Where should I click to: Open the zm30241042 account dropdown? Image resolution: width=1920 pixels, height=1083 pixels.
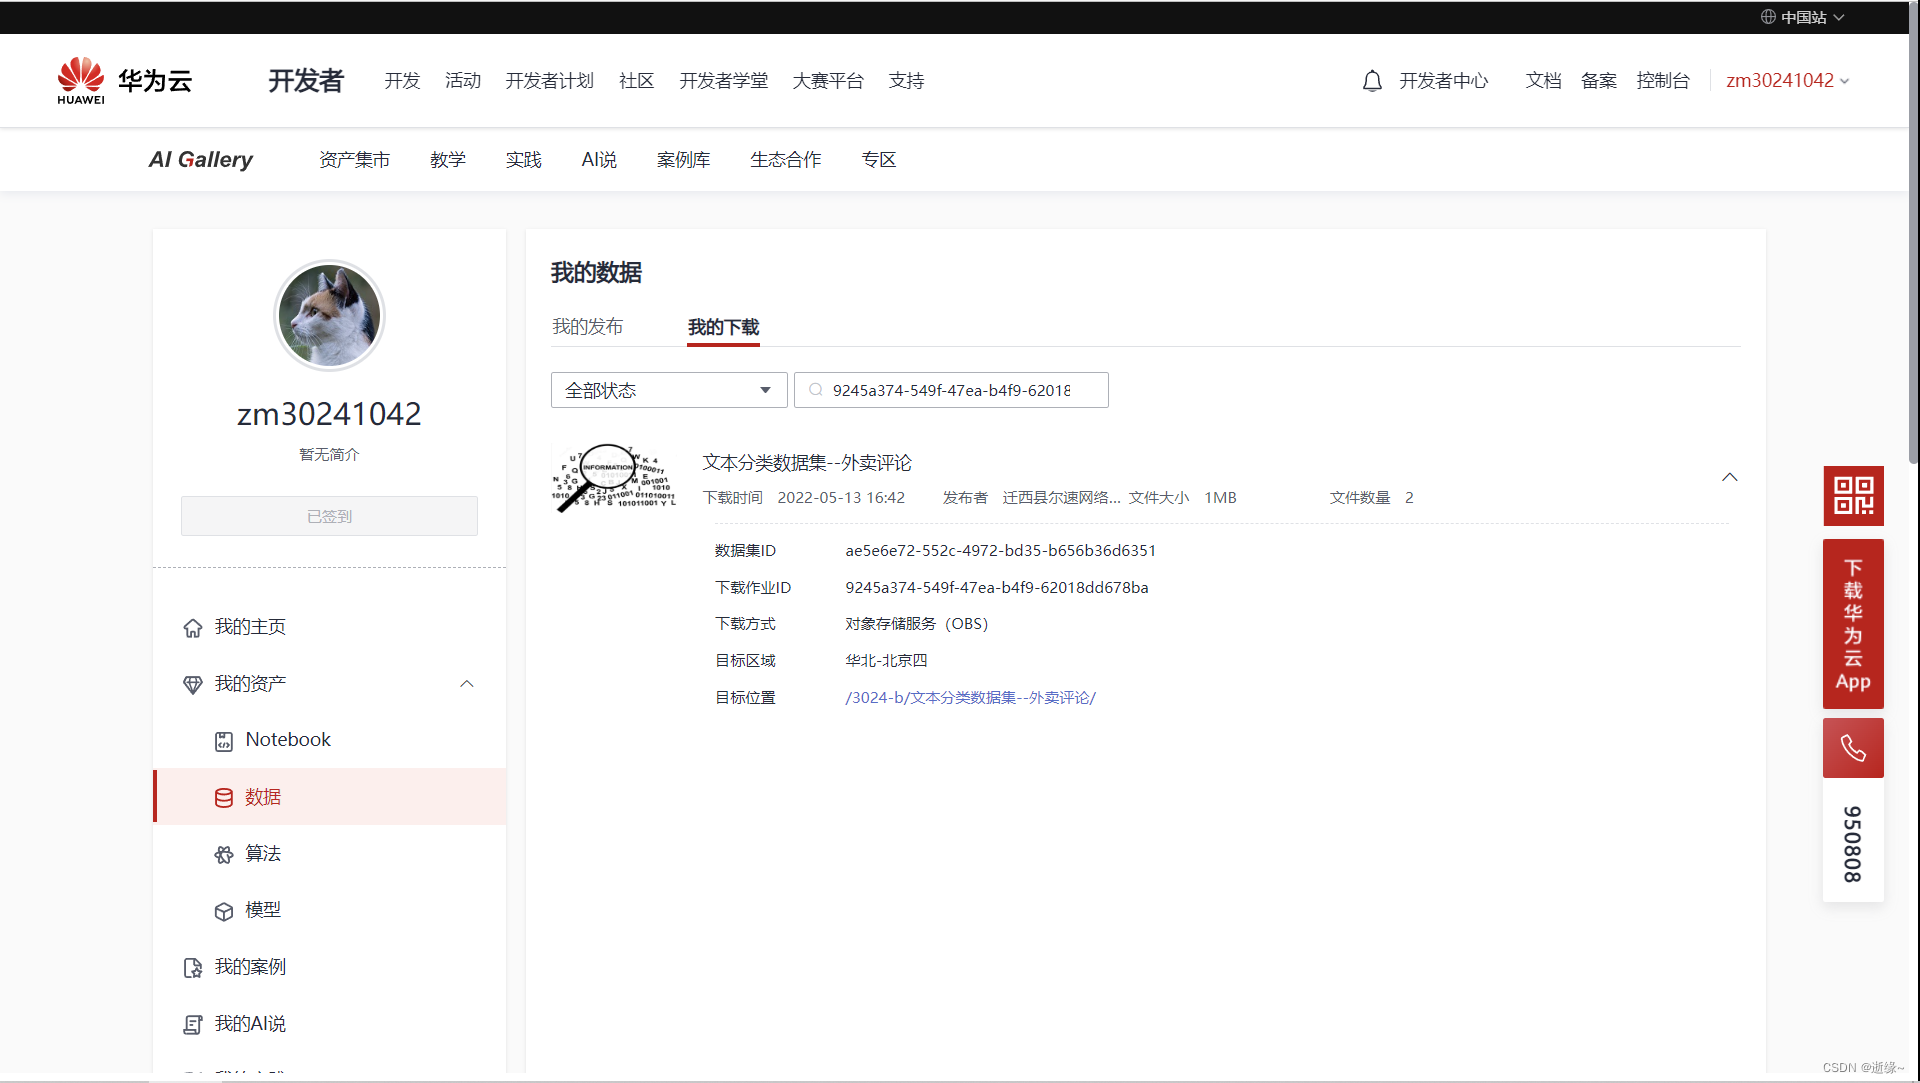pyautogui.click(x=1787, y=81)
